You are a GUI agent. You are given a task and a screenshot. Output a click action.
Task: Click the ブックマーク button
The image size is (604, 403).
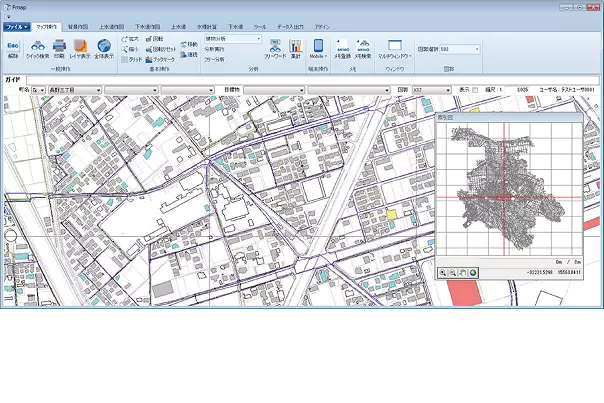[160, 59]
